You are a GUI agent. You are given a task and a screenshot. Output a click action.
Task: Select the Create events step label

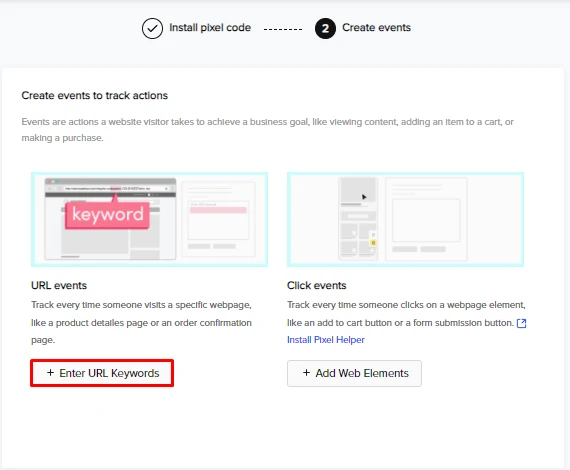point(377,28)
